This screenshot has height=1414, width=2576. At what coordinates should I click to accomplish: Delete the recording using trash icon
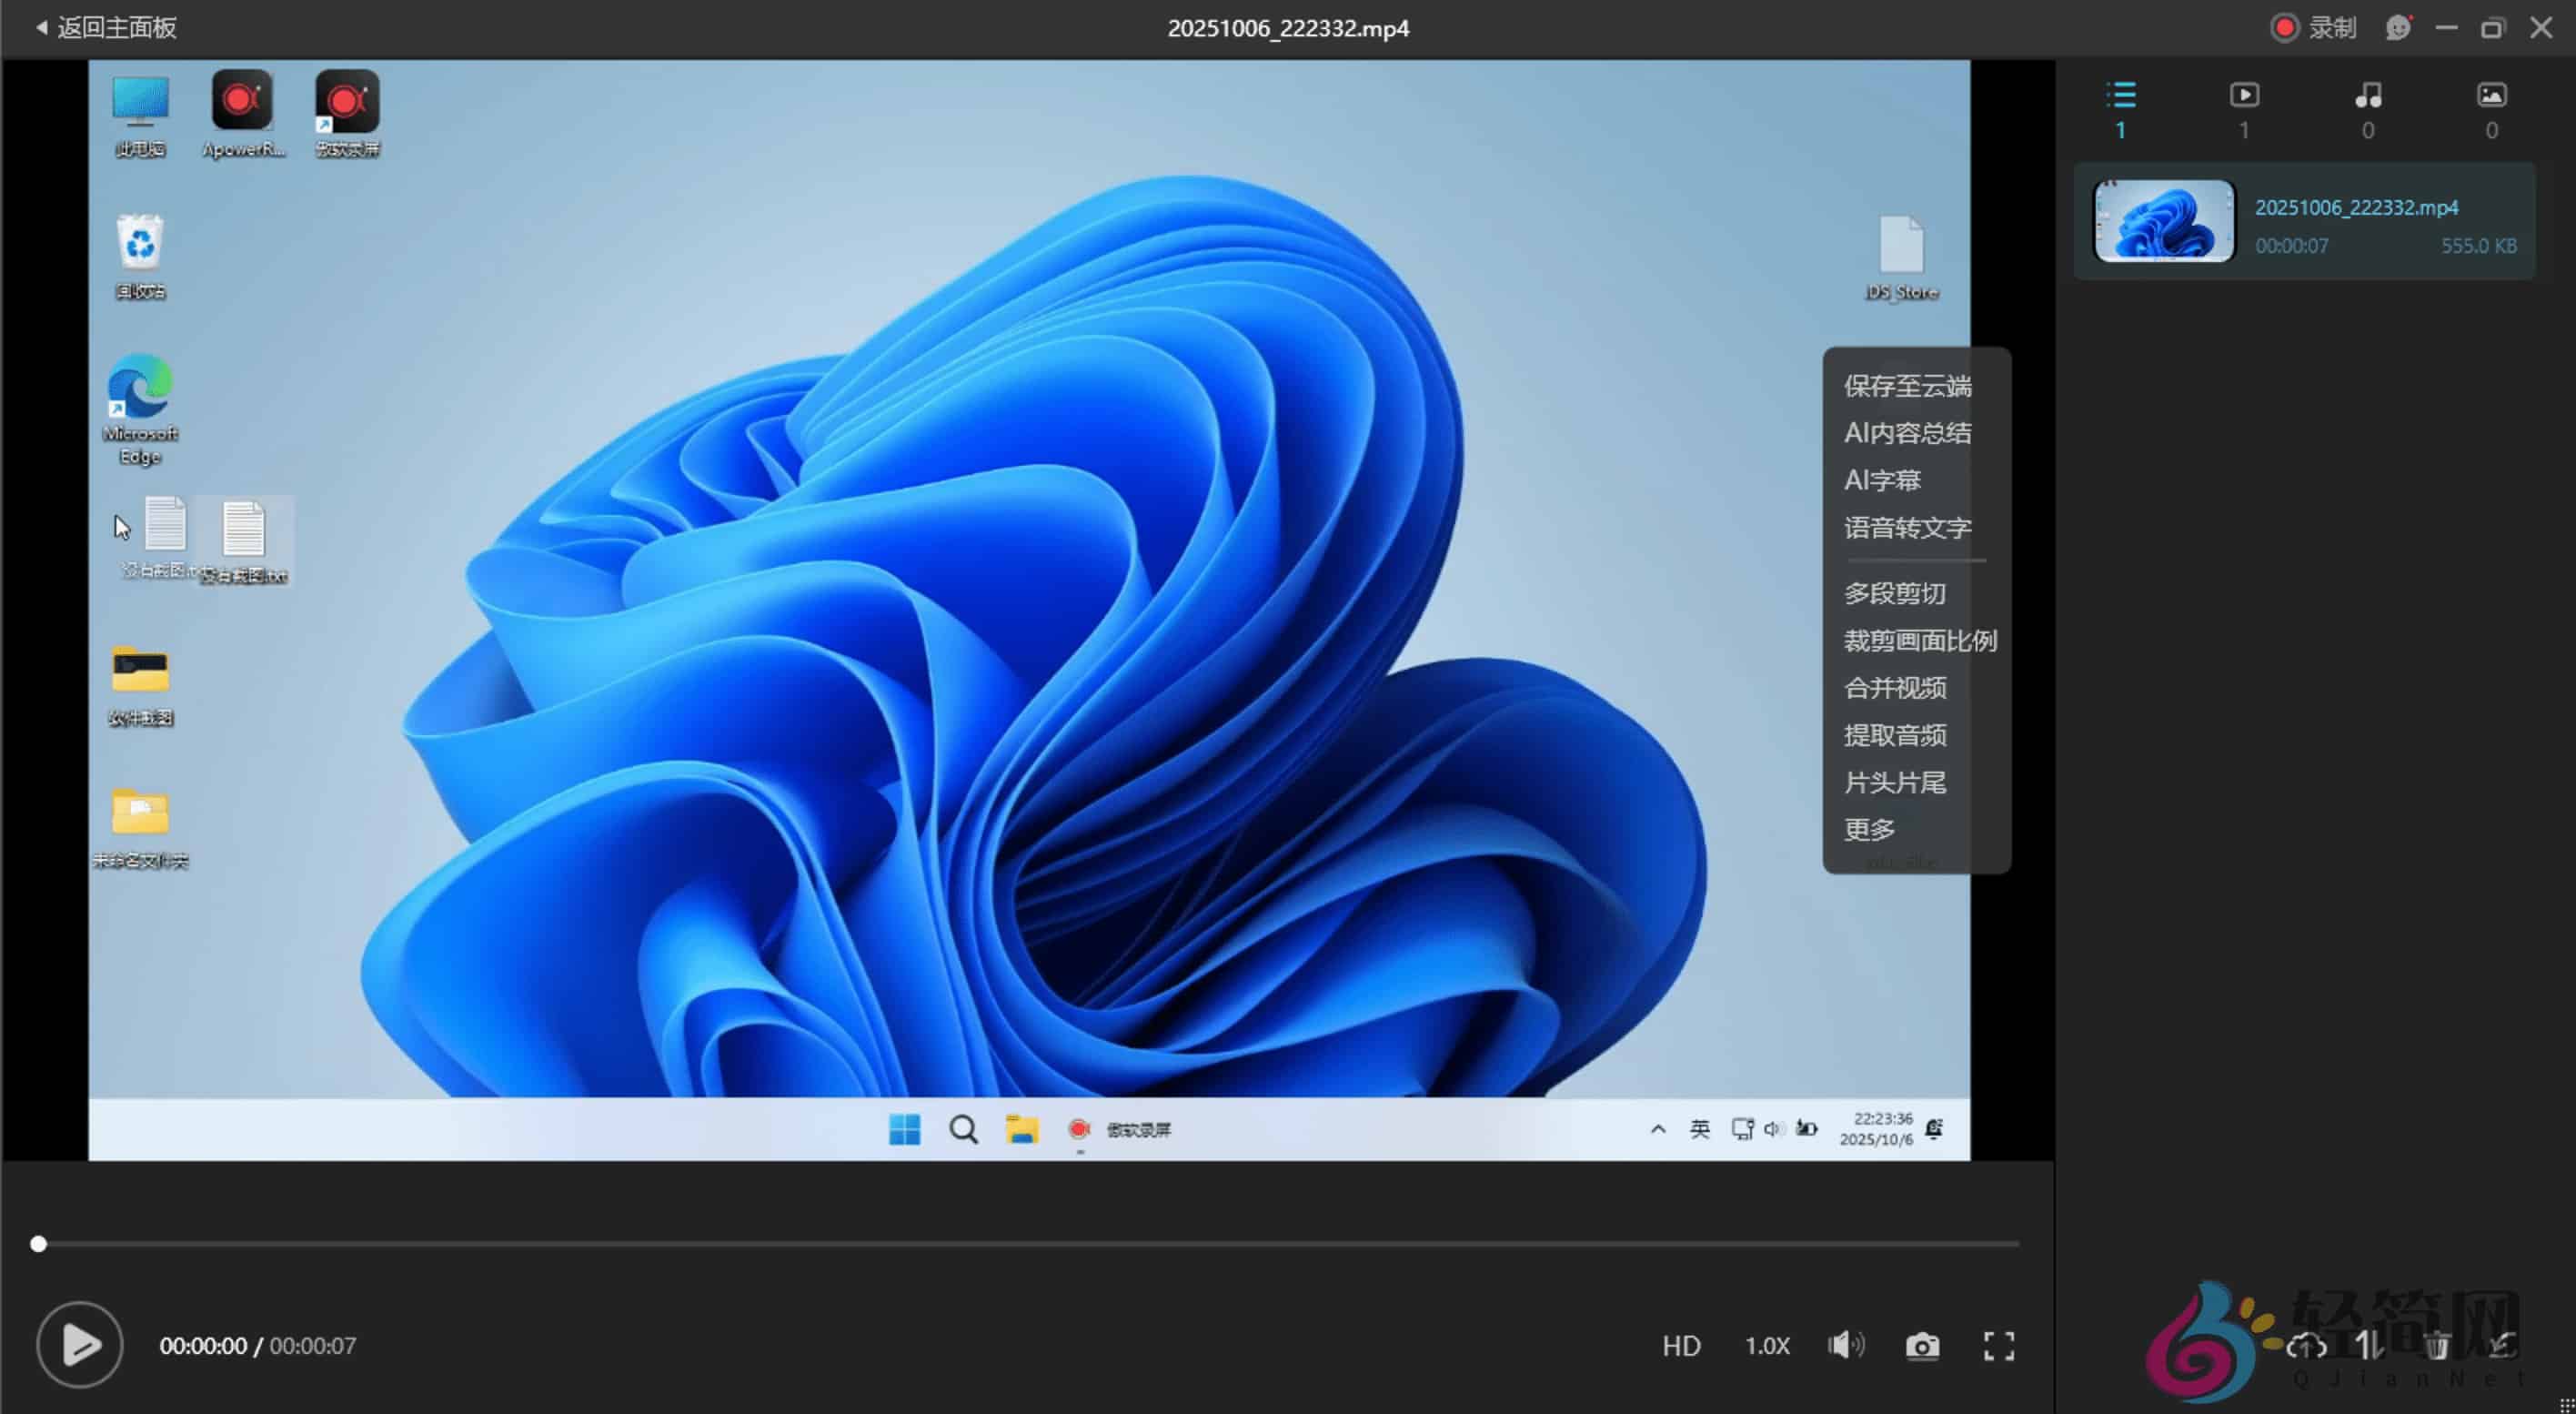pos(2437,1347)
